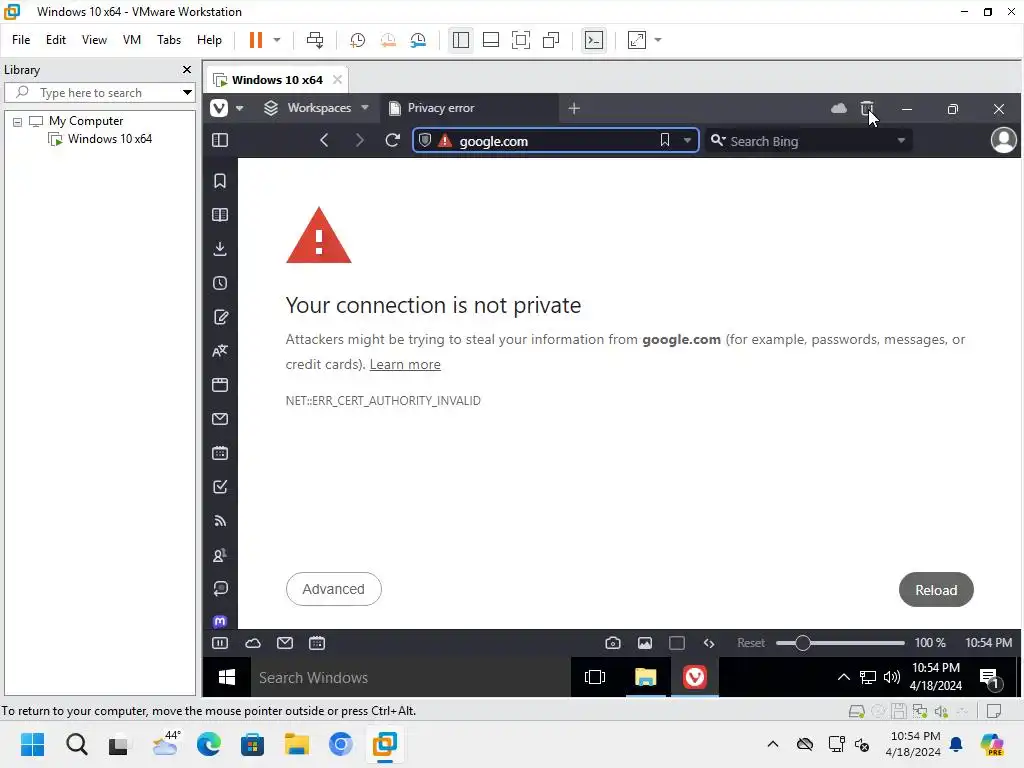
Task: Open the Vivaldi main menu icon
Action: coord(219,108)
